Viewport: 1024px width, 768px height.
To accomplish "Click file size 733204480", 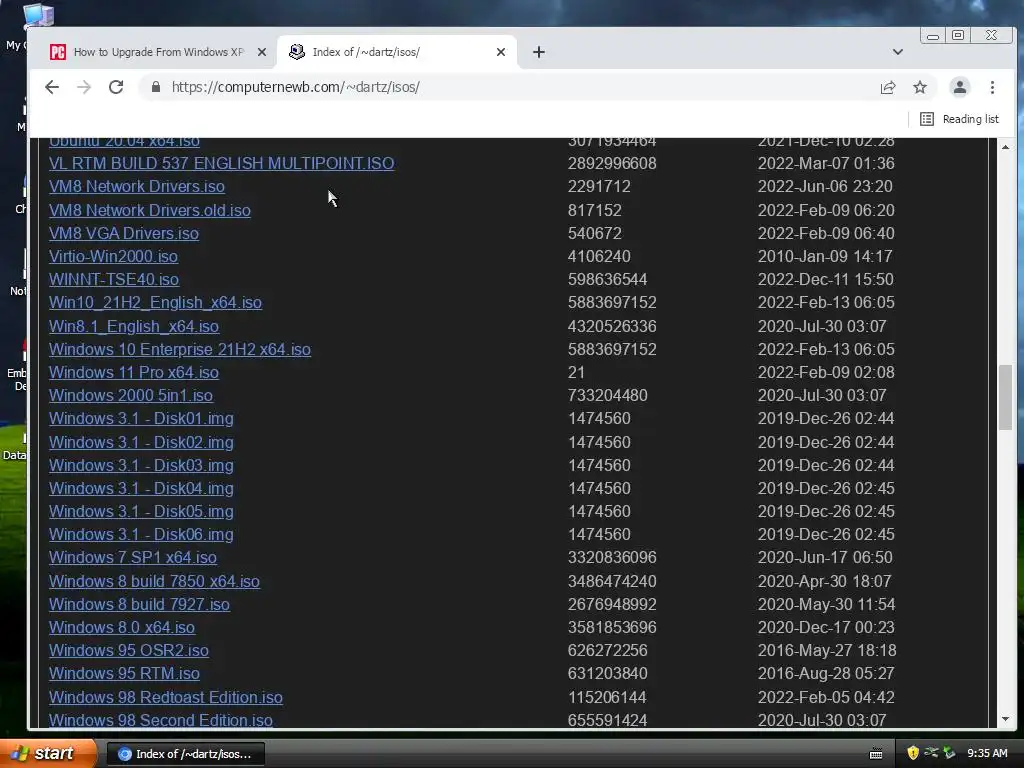I will 607,395.
